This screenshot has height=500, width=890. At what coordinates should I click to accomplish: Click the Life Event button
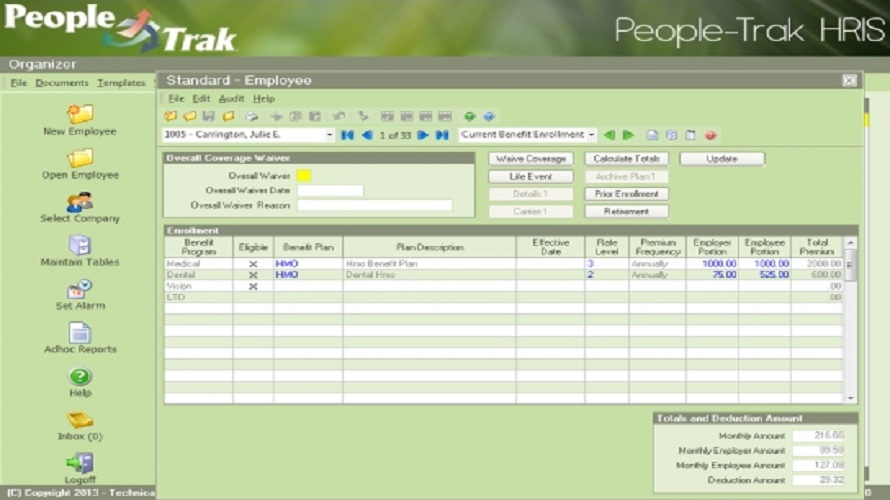(x=531, y=177)
